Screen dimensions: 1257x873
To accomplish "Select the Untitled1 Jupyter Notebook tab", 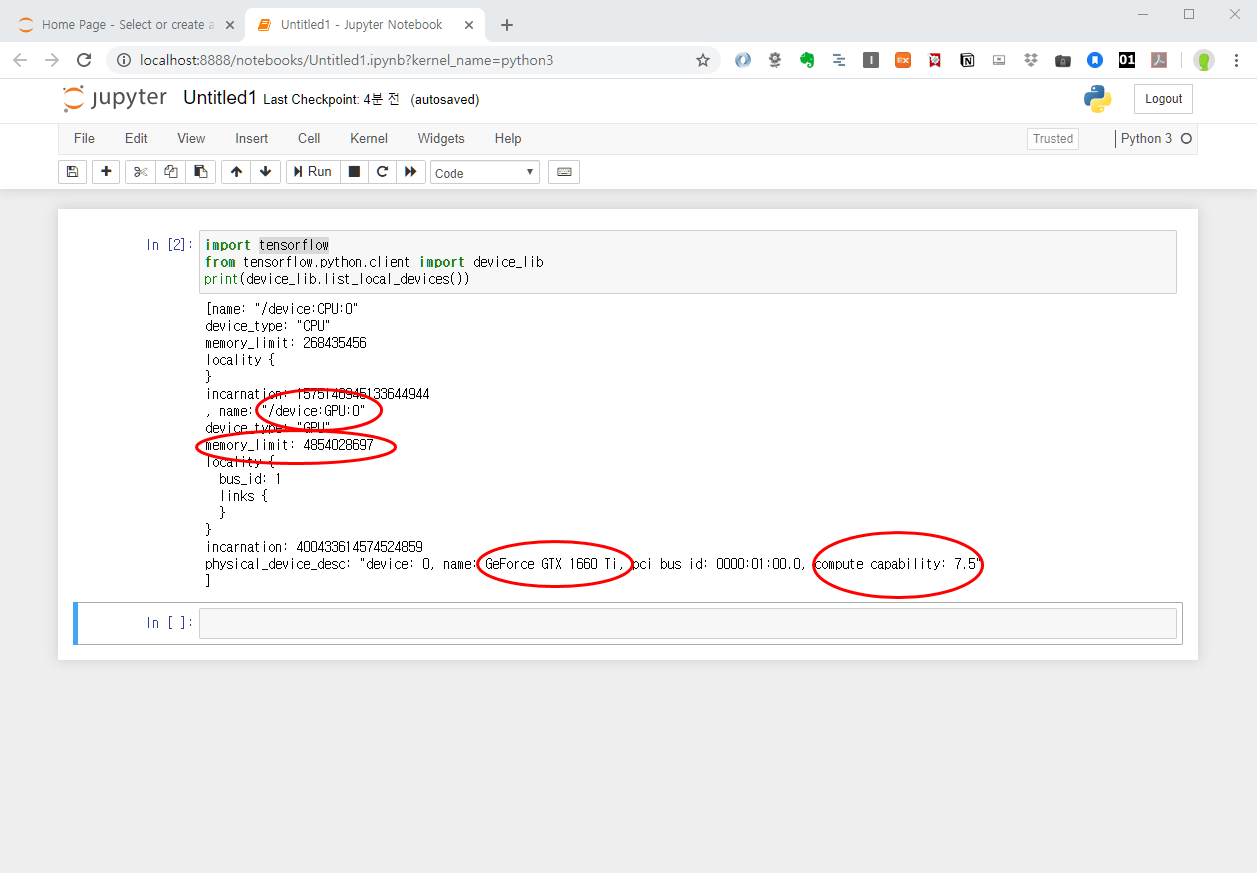I will click(x=363, y=25).
